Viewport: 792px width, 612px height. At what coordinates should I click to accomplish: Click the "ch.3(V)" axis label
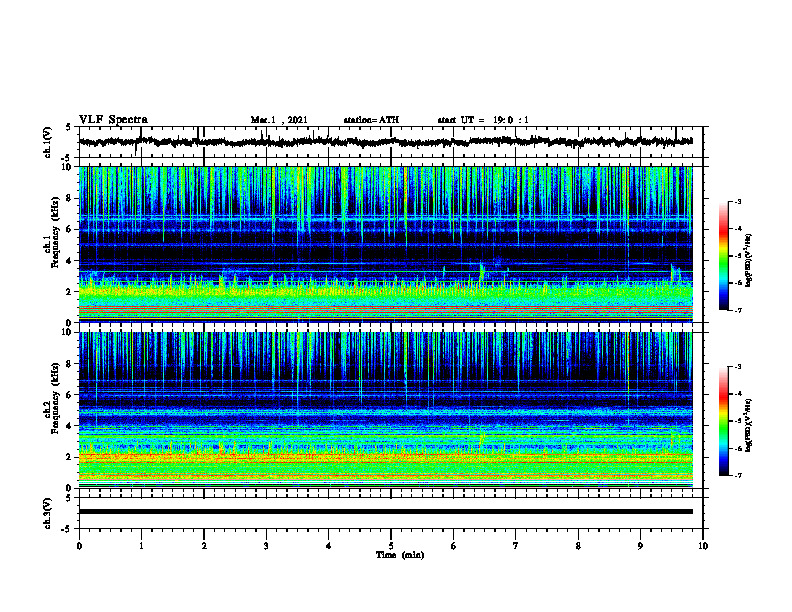[x=47, y=513]
